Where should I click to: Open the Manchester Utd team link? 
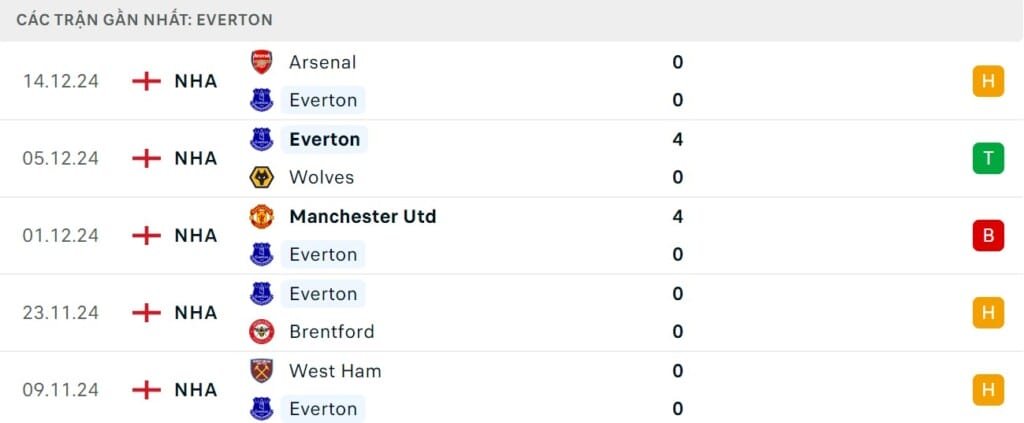click(362, 216)
